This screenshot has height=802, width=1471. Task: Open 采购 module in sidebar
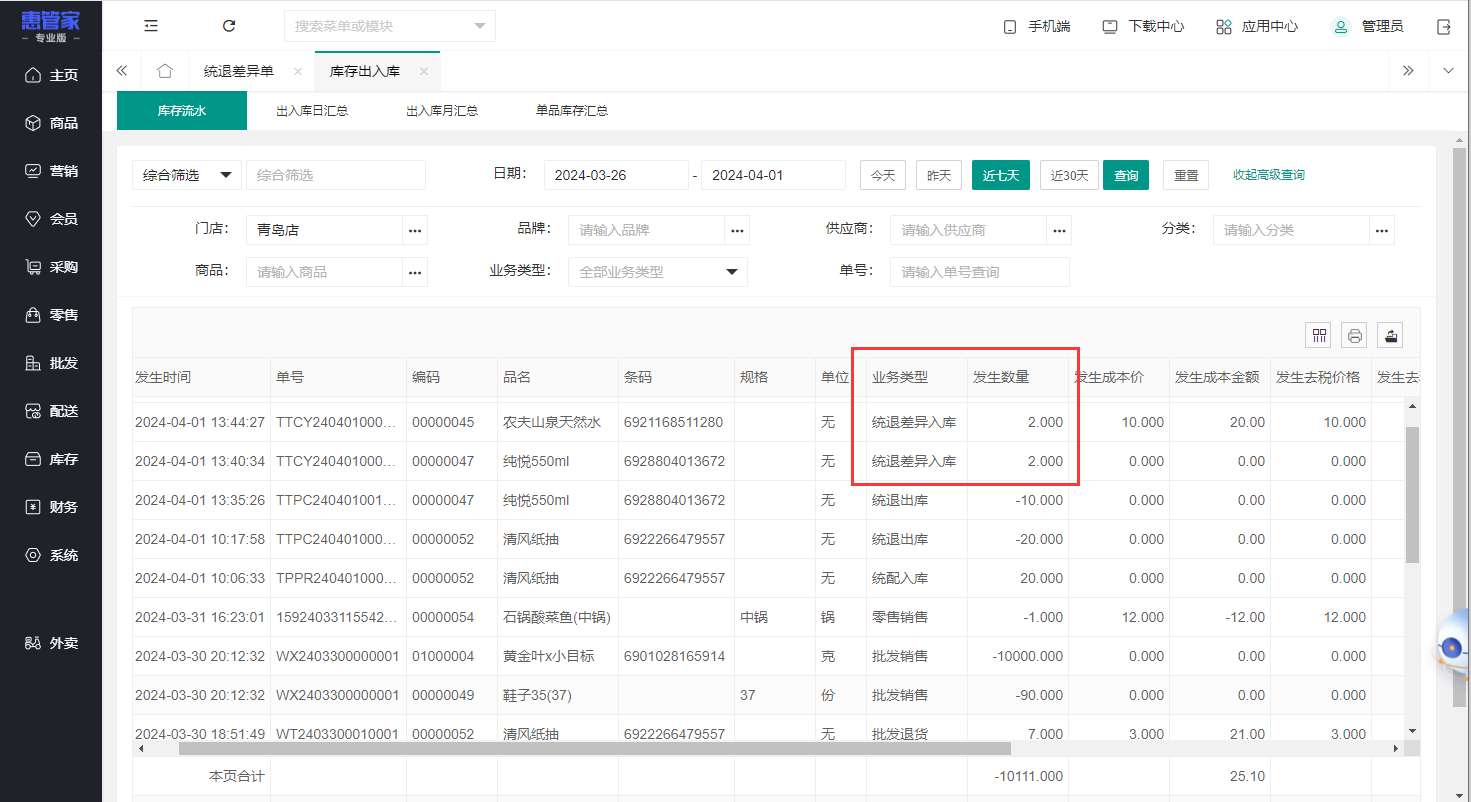pos(51,267)
